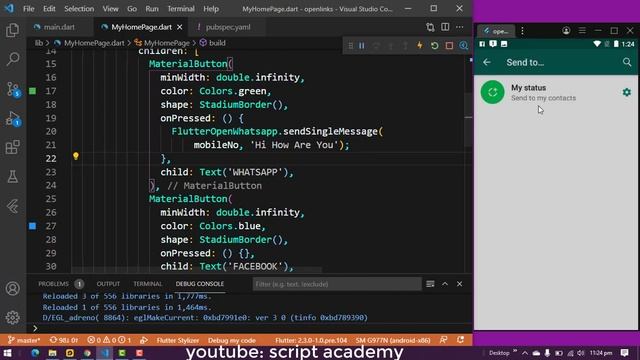This screenshot has height=360, width=640.
Task: Click the master branch in status bar
Action: pos(24,340)
